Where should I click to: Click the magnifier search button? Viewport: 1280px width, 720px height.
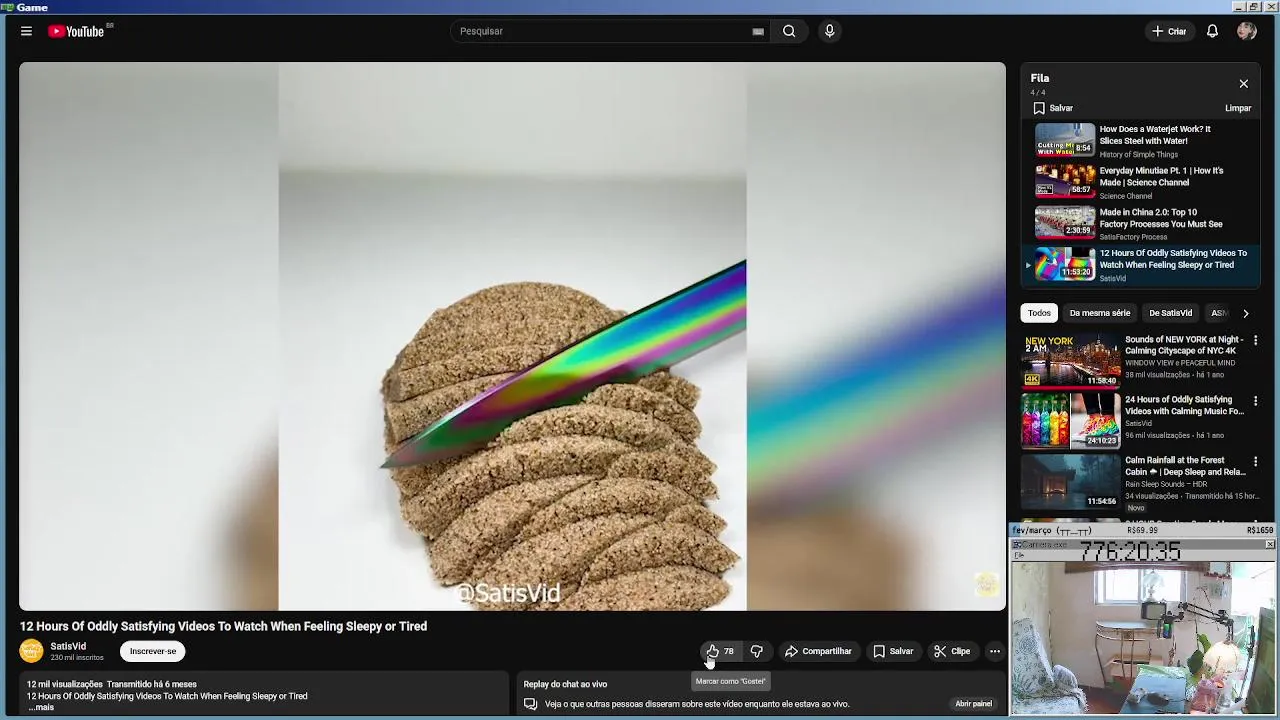click(789, 31)
